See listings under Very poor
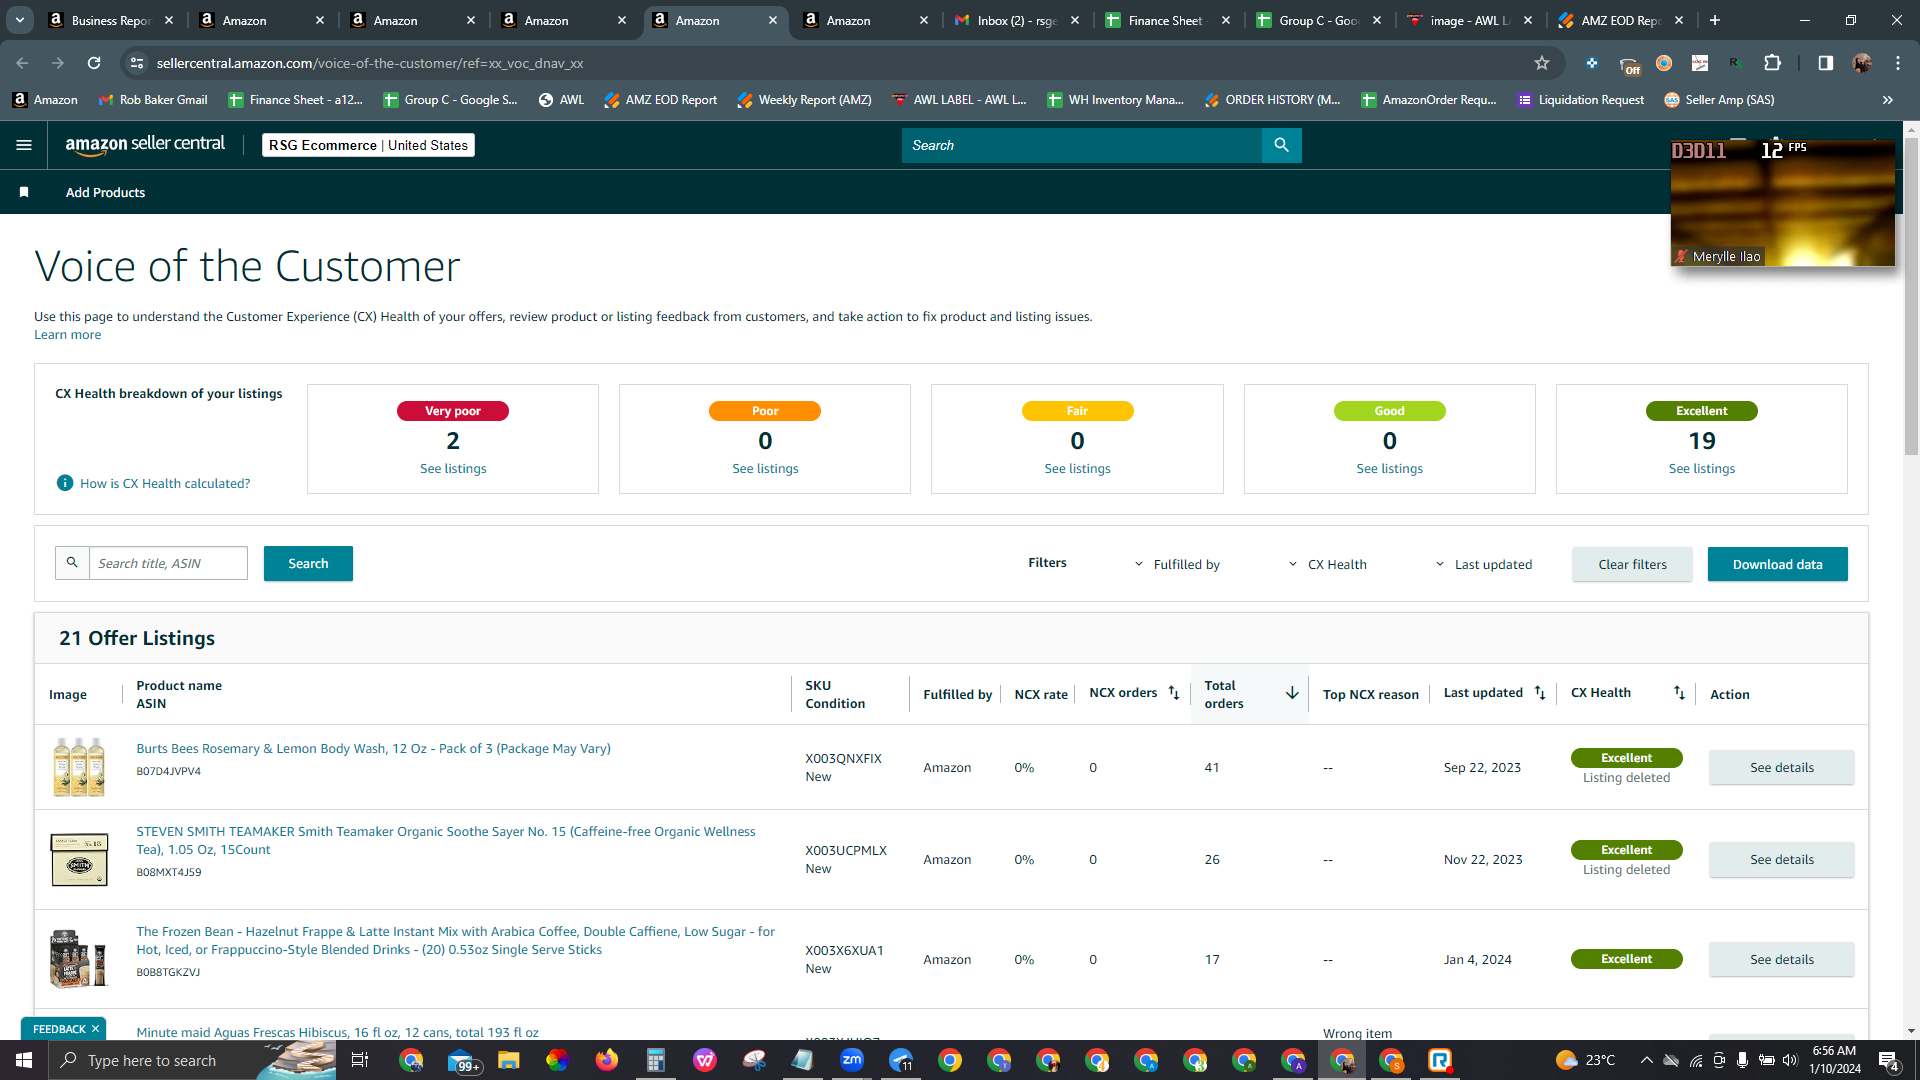 click(x=453, y=468)
